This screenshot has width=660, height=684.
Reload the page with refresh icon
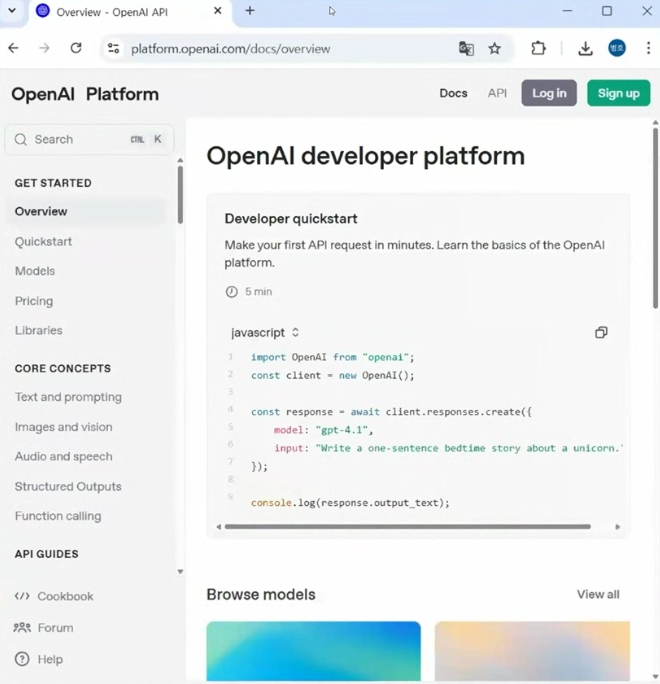(76, 48)
